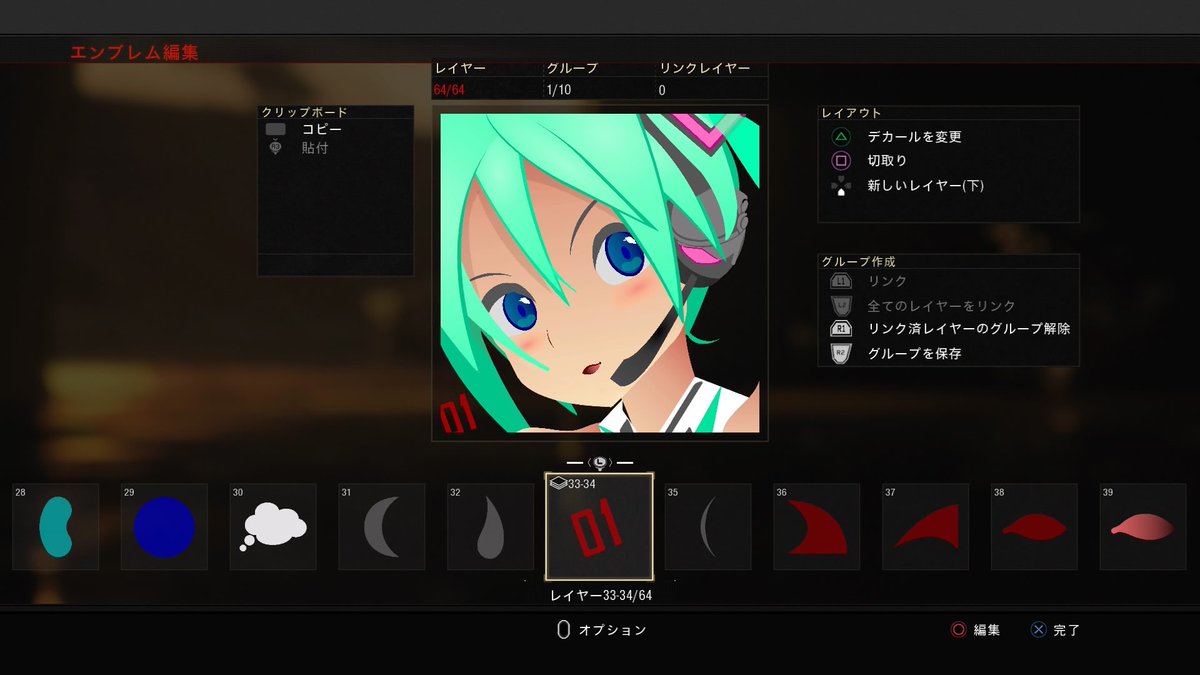Choose リンク済レイヤーのグループ解除
The width and height of the screenshot is (1200, 675).
click(x=969, y=328)
